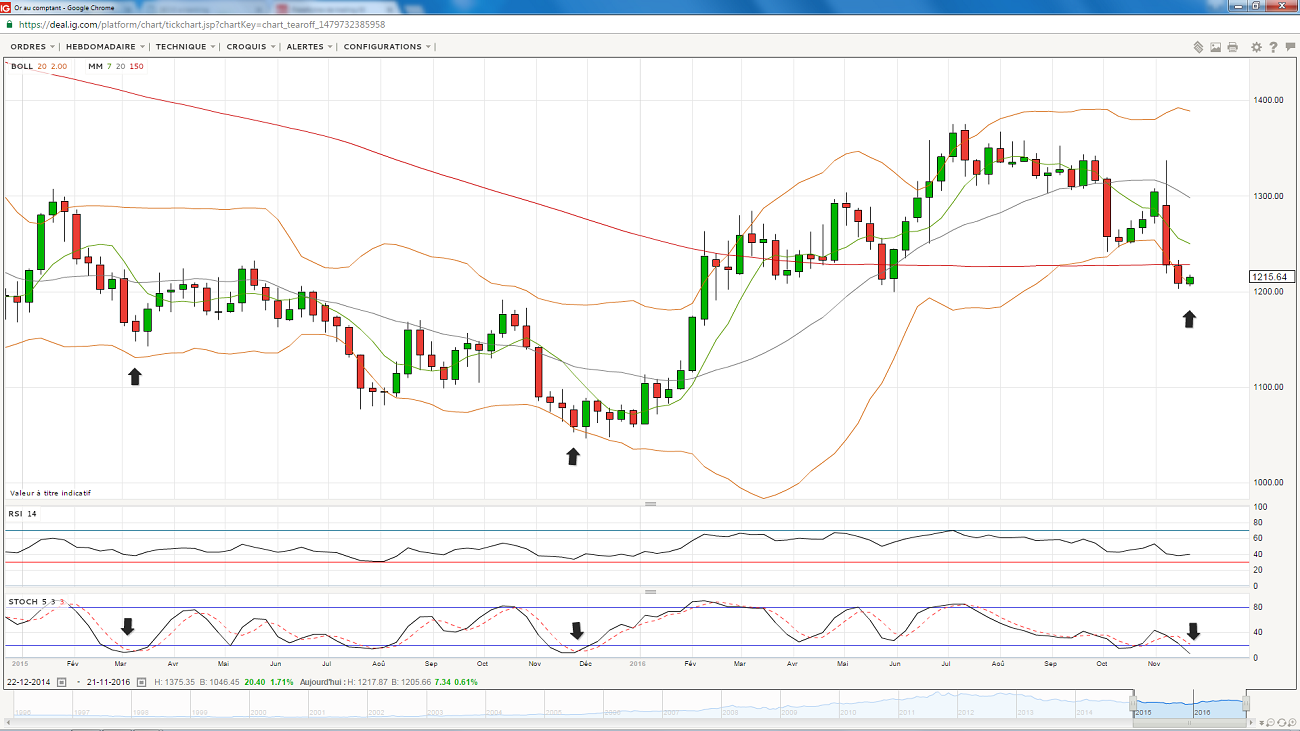
Task: Open the TECHNIQUE indicators dropdown
Action: point(186,47)
